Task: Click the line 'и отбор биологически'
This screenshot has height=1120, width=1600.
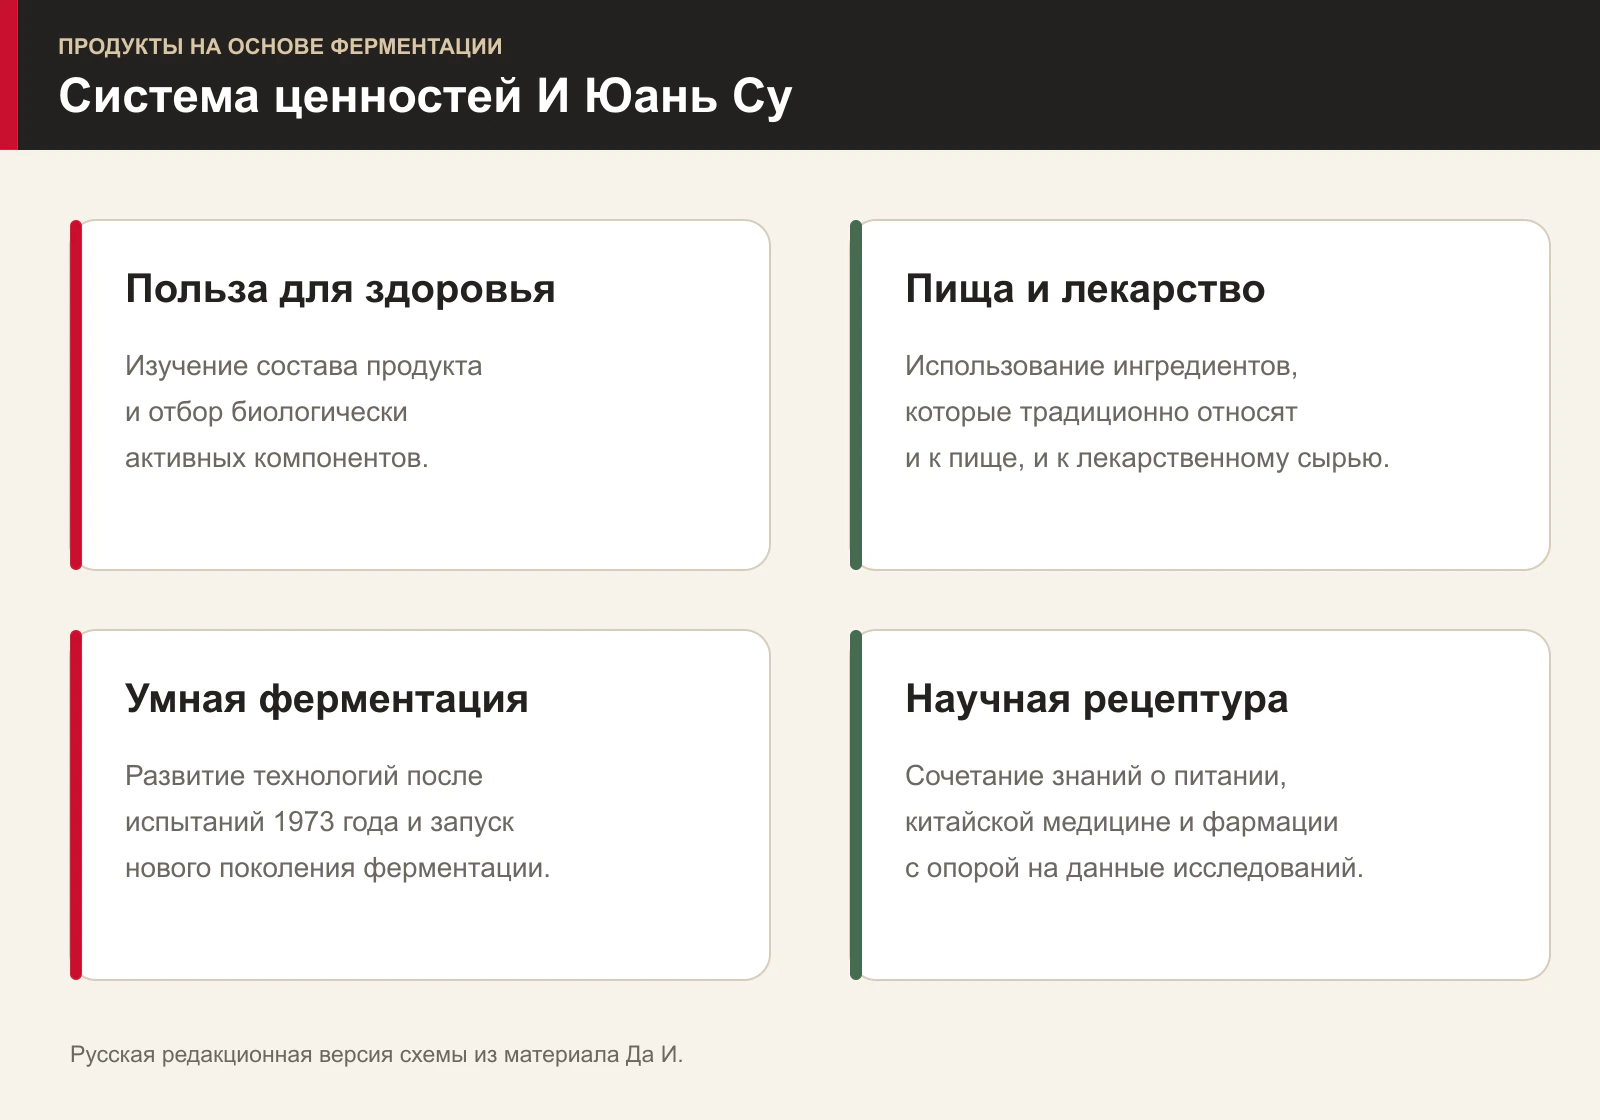Action: coord(266,412)
